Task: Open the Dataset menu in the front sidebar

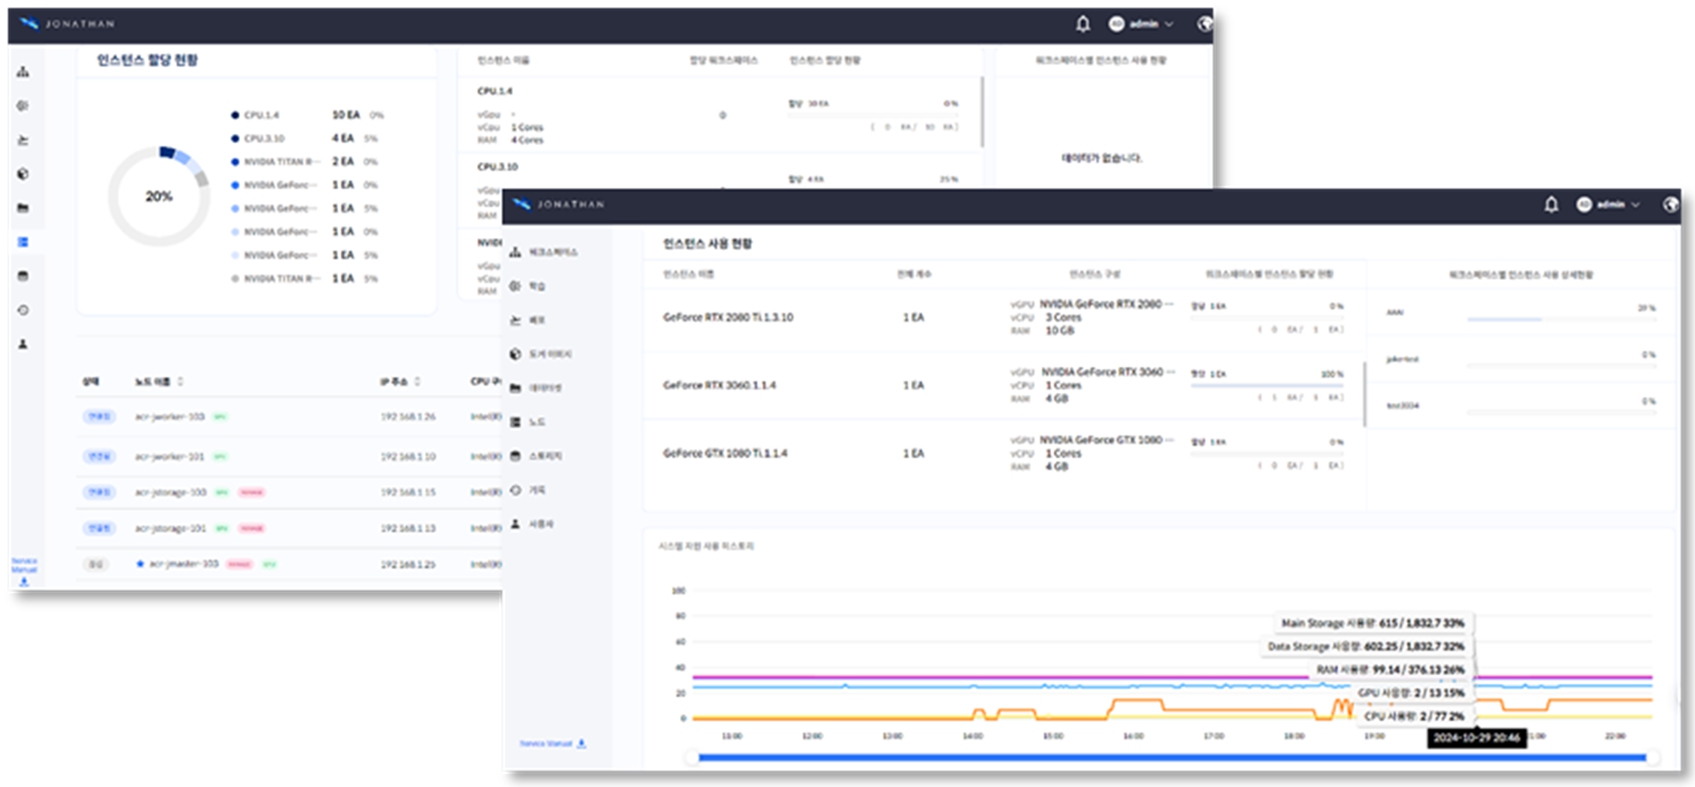Action: pos(536,388)
